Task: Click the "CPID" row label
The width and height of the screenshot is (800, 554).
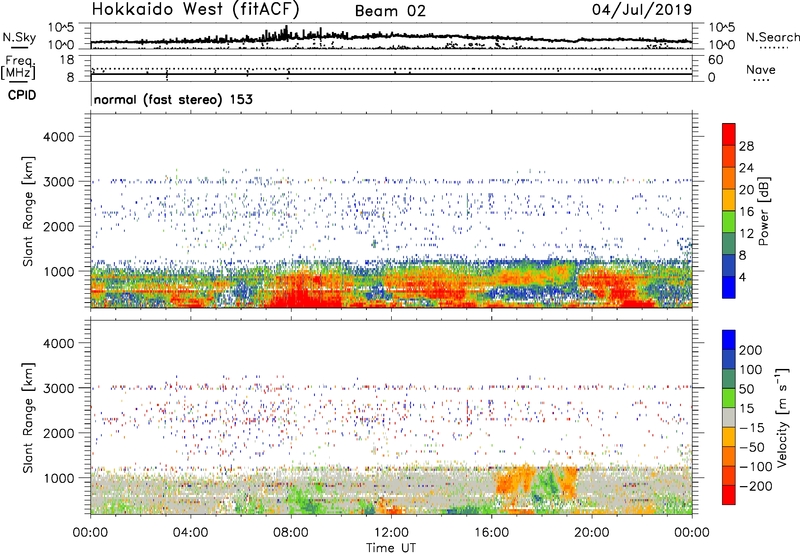Action: (x=22, y=95)
